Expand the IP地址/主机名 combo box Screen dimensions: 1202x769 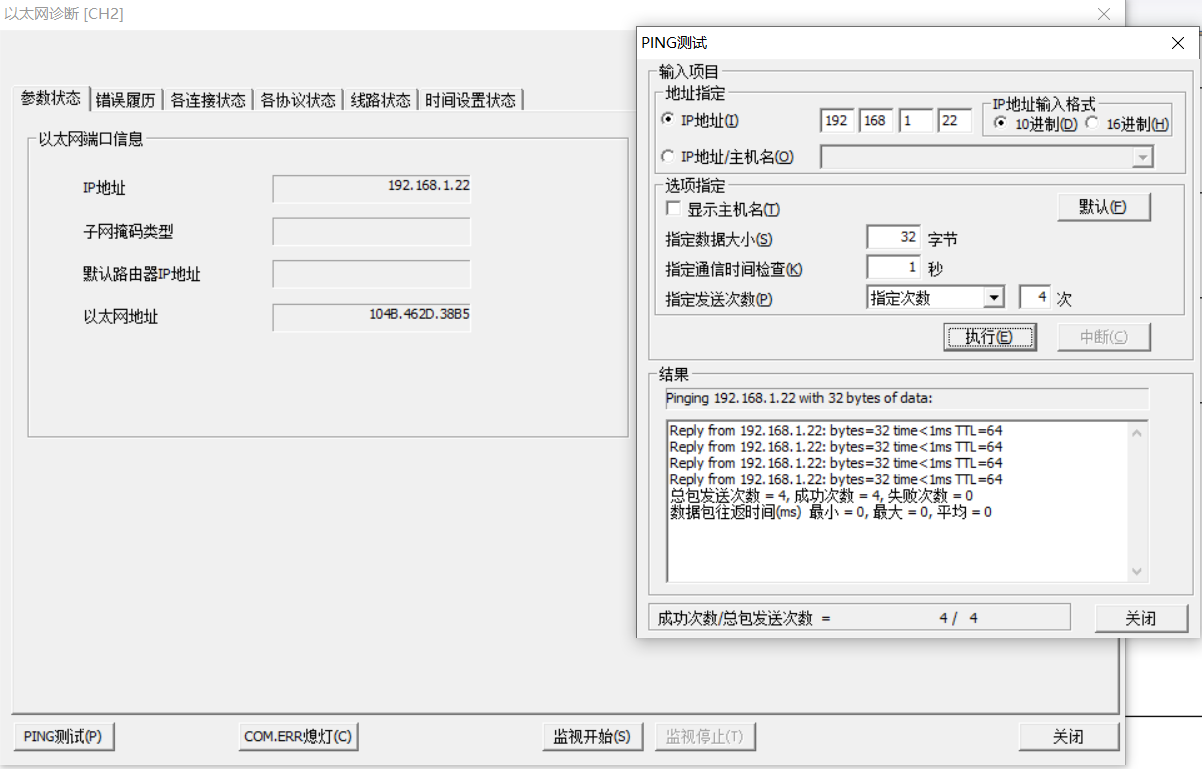pos(1141,157)
